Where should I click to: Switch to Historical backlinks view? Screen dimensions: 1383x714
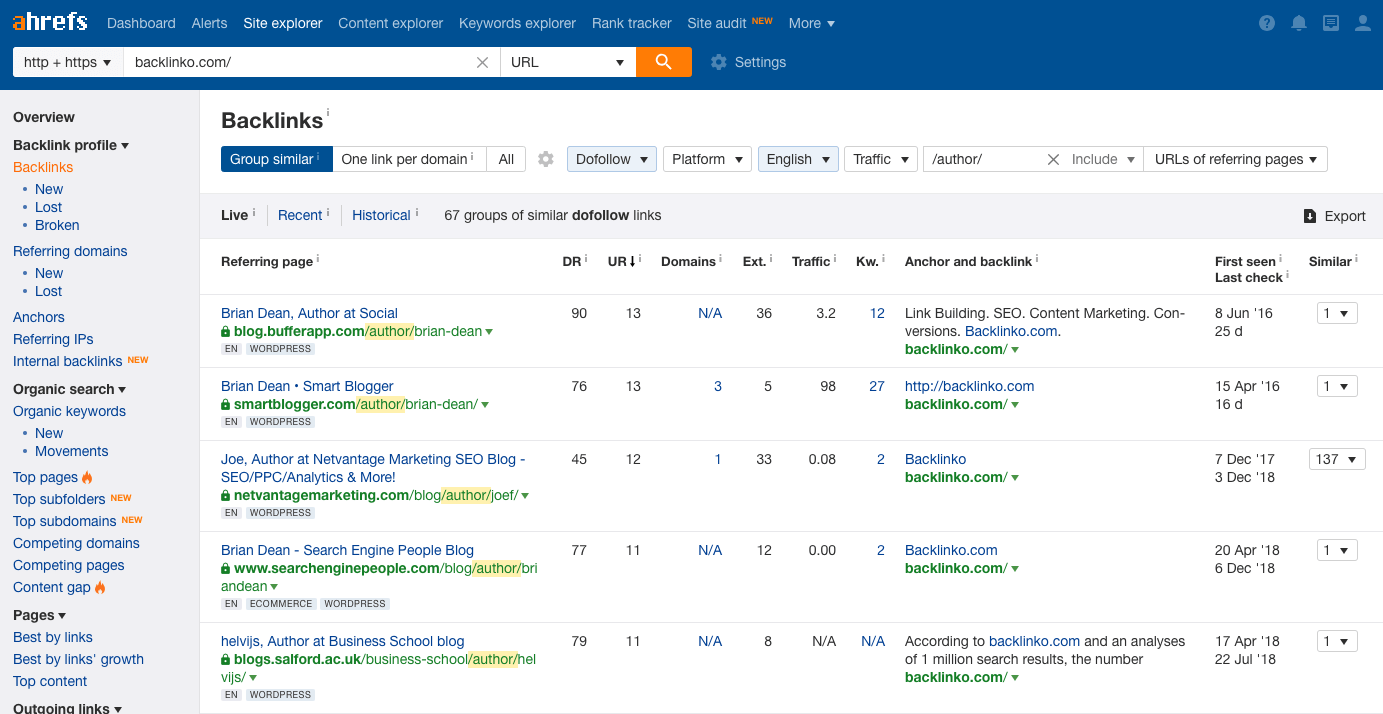[x=381, y=215]
